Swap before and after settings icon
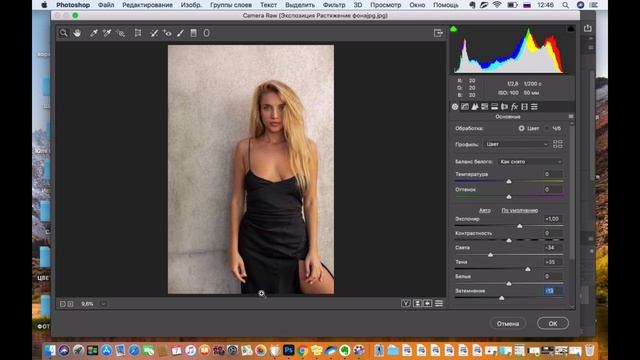Image resolution: width=640 pixels, height=360 pixels. pos(417,303)
